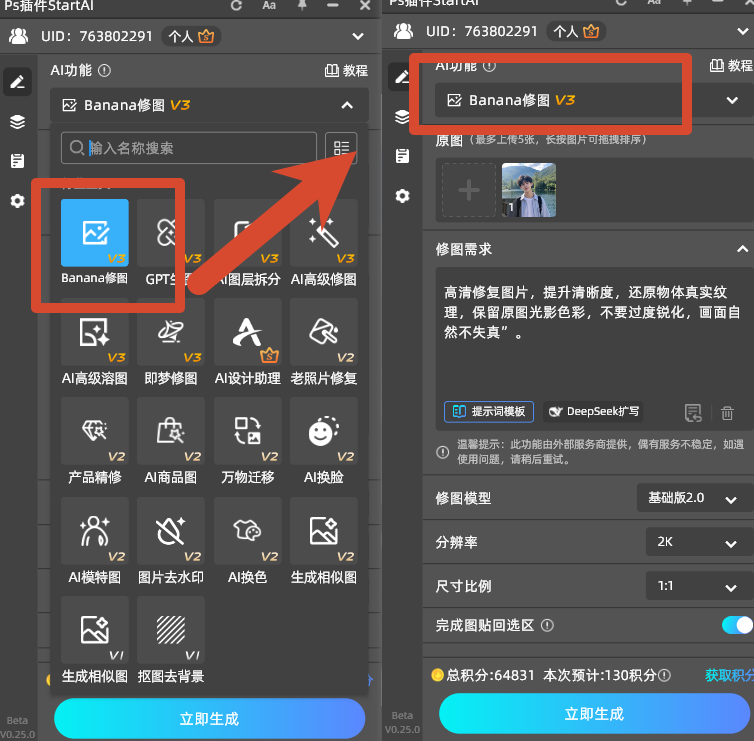Image resolution: width=754 pixels, height=741 pixels.
Task: Expand the UID account chevron in right panel
Action: tap(742, 32)
